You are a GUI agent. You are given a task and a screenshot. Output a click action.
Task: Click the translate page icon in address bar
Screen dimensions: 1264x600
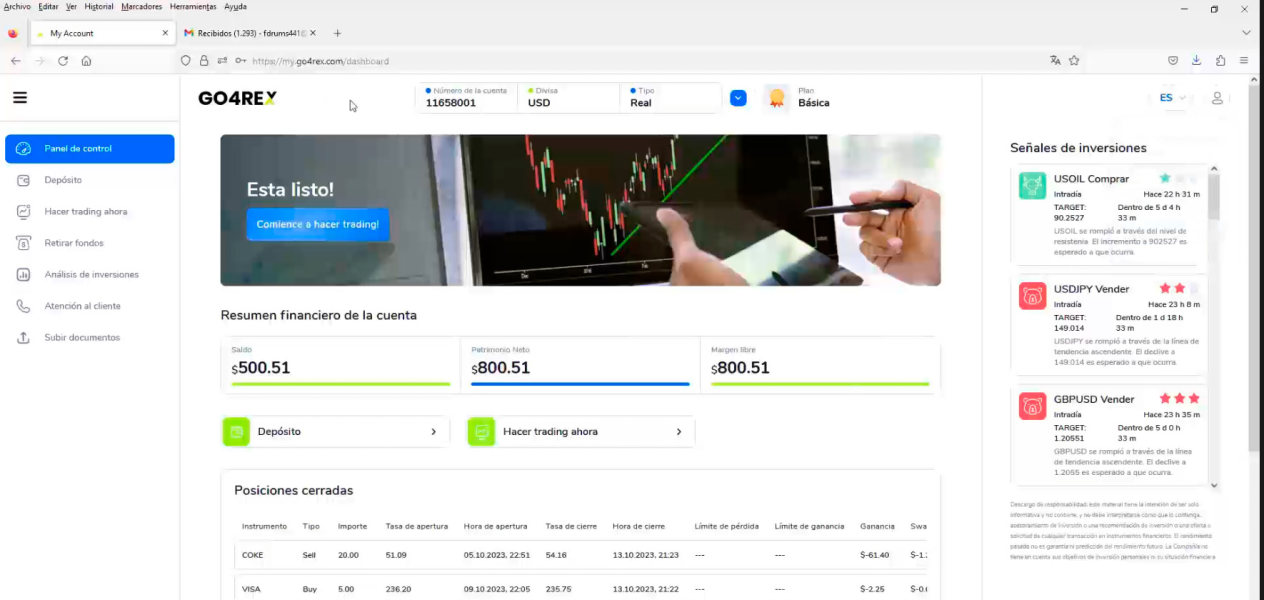[1055, 61]
